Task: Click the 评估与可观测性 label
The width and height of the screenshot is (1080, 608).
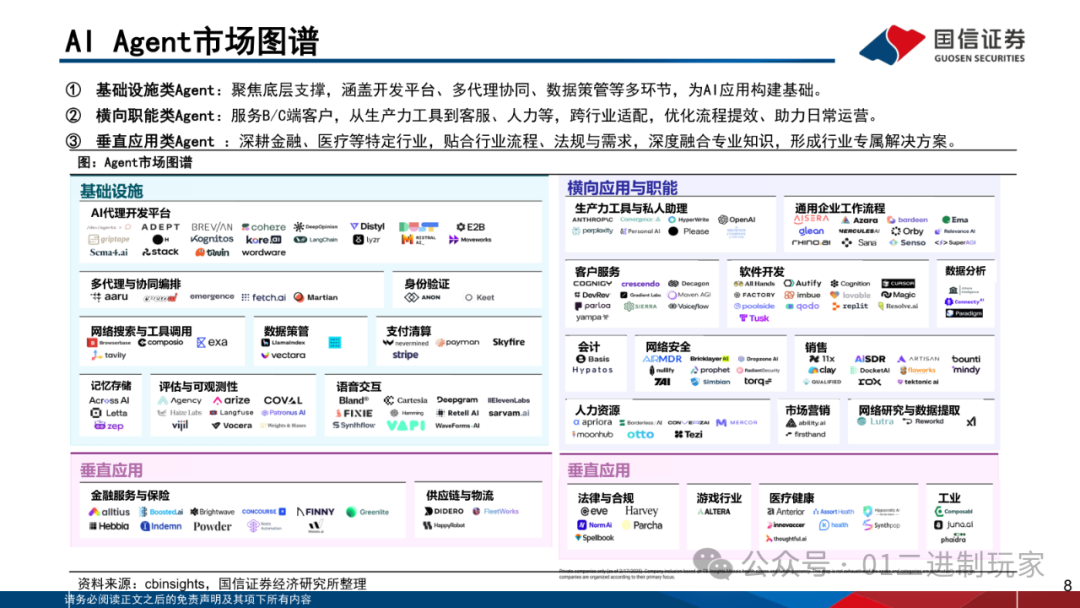Action: (x=198, y=386)
